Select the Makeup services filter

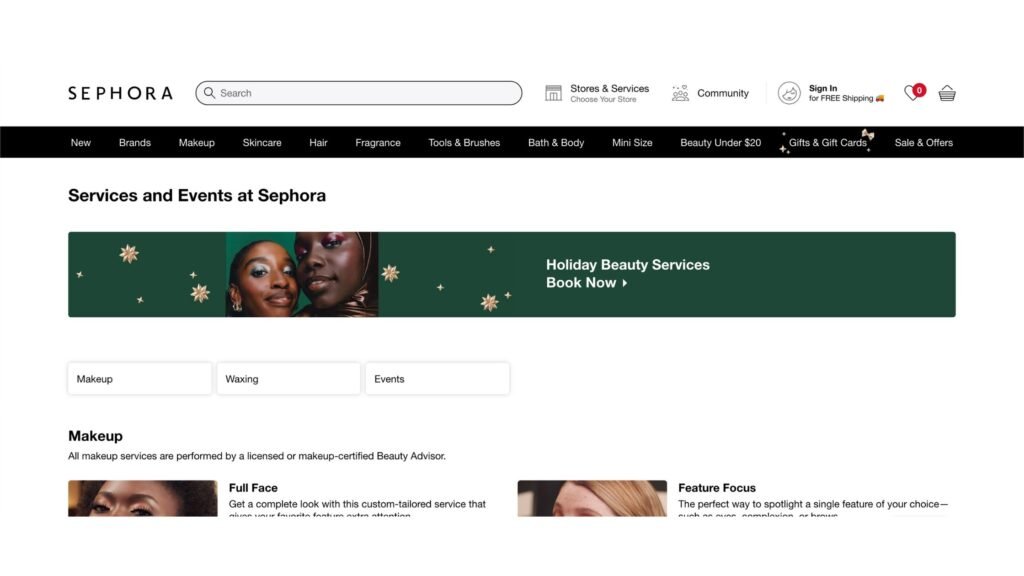(140, 379)
